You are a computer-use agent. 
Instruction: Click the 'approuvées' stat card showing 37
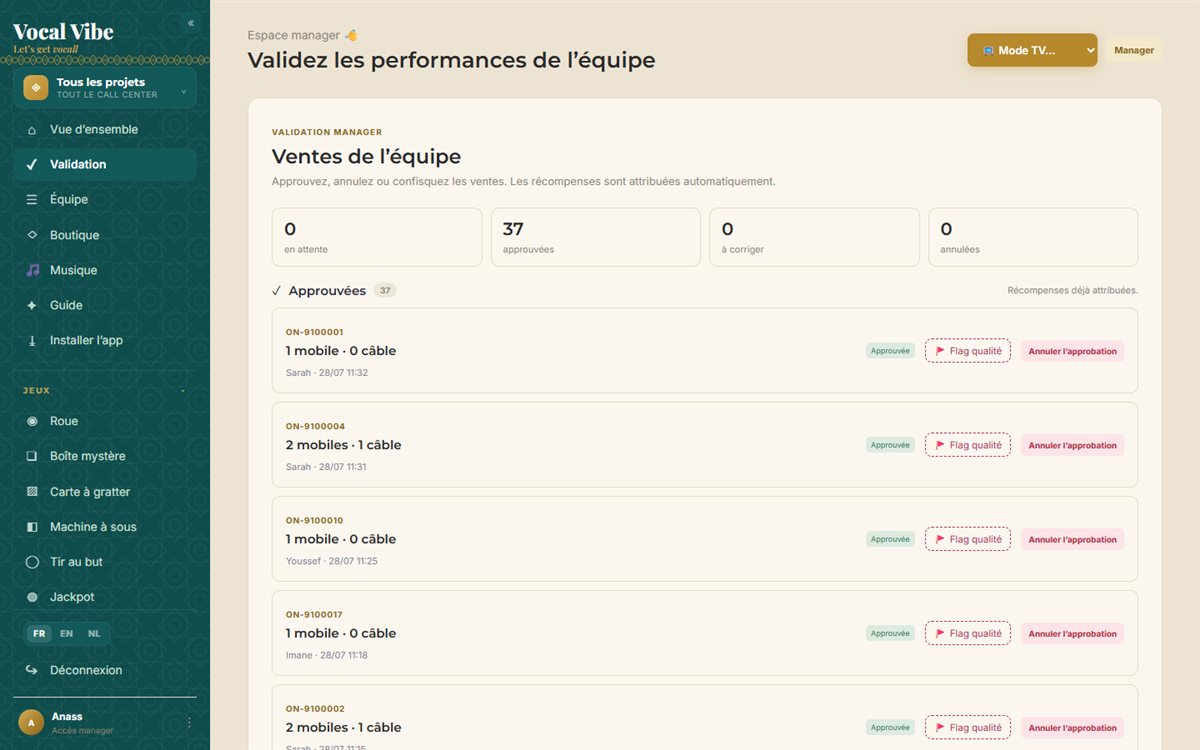pyautogui.click(x=596, y=237)
